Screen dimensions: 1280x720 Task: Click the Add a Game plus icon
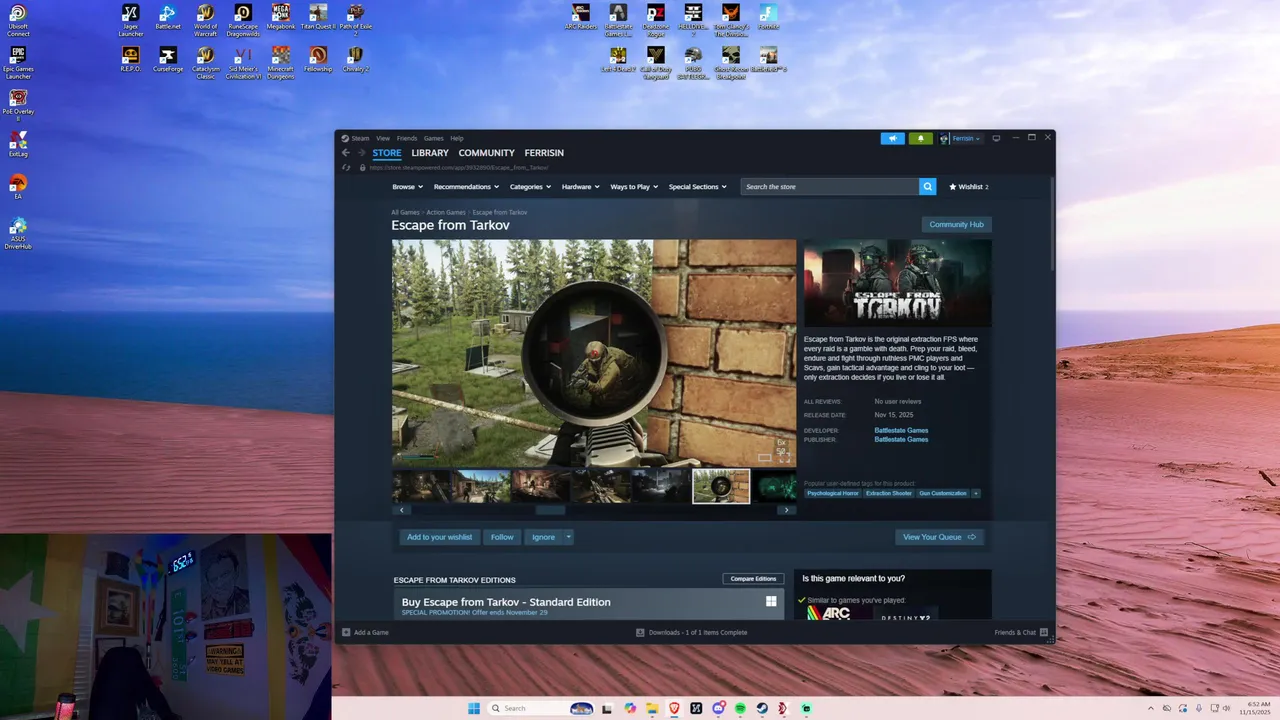pyautogui.click(x=347, y=632)
